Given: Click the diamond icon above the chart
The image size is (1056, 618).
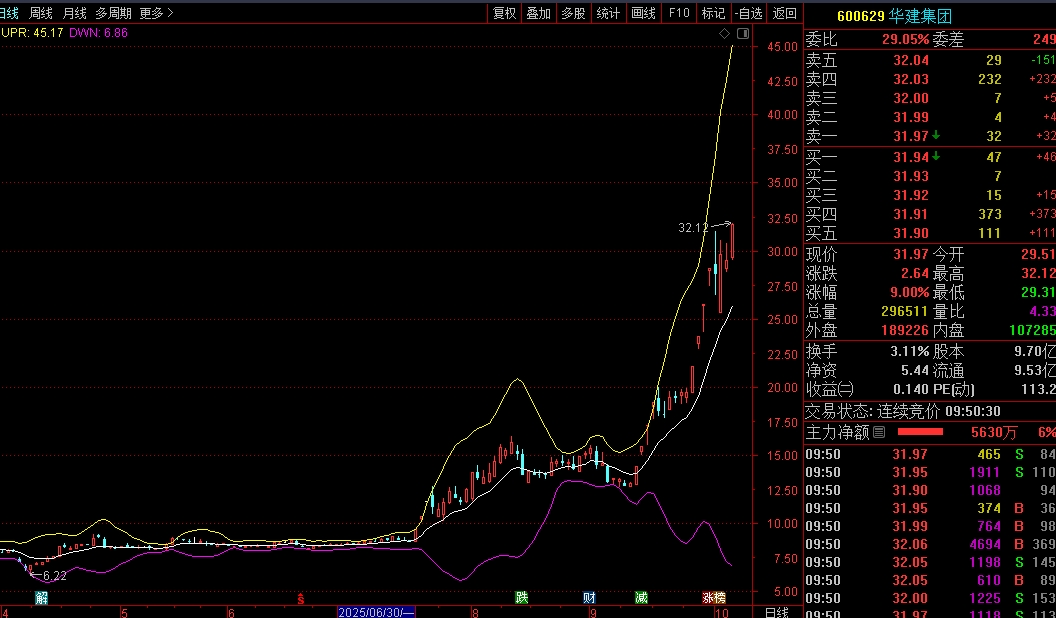Looking at the screenshot, I should [725, 33].
